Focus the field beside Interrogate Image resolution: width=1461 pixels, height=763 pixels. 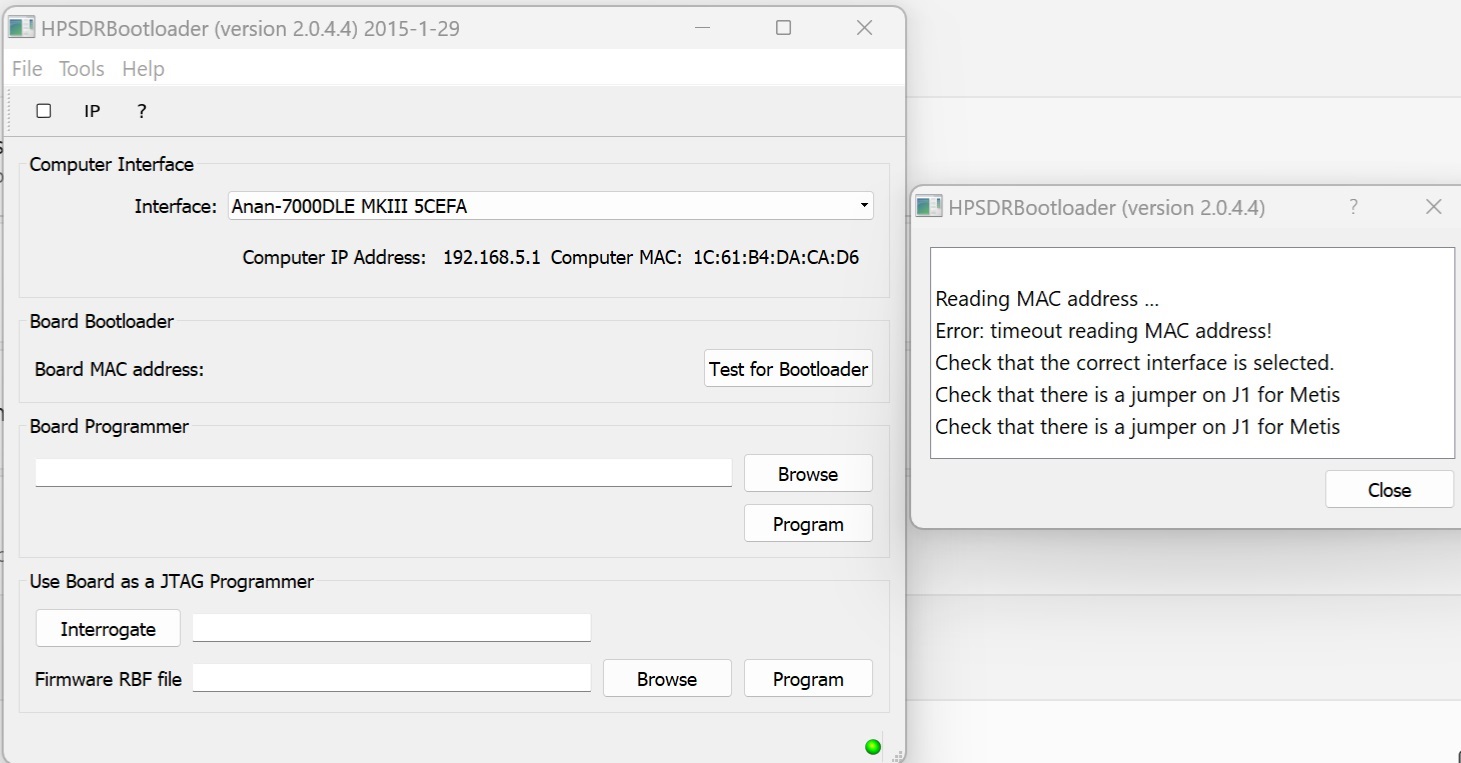(392, 628)
